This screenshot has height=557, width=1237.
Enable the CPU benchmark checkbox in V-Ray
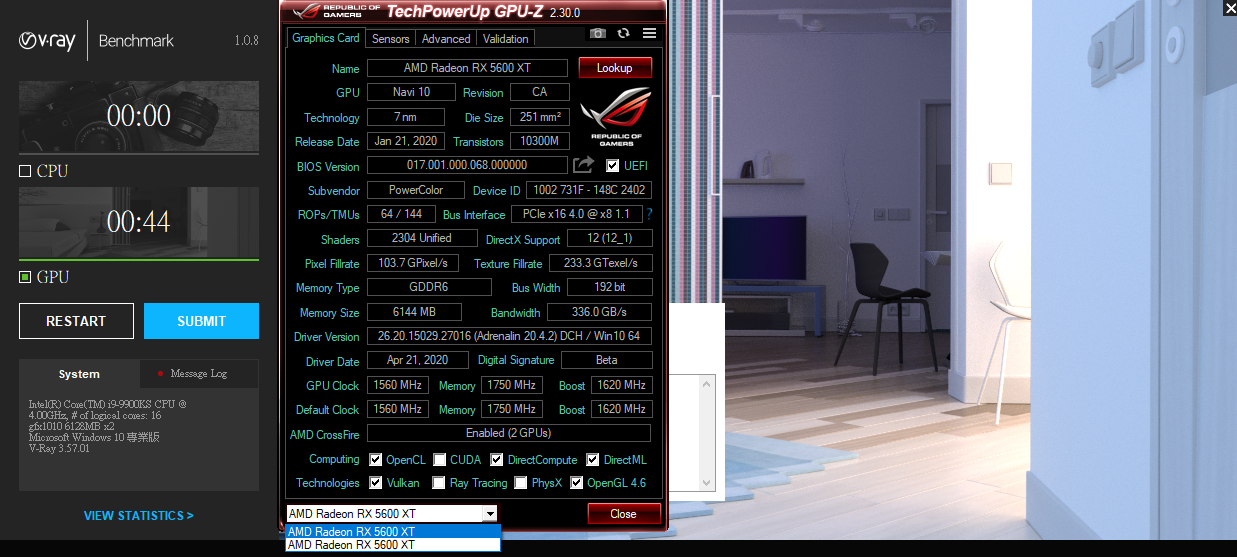[x=25, y=171]
